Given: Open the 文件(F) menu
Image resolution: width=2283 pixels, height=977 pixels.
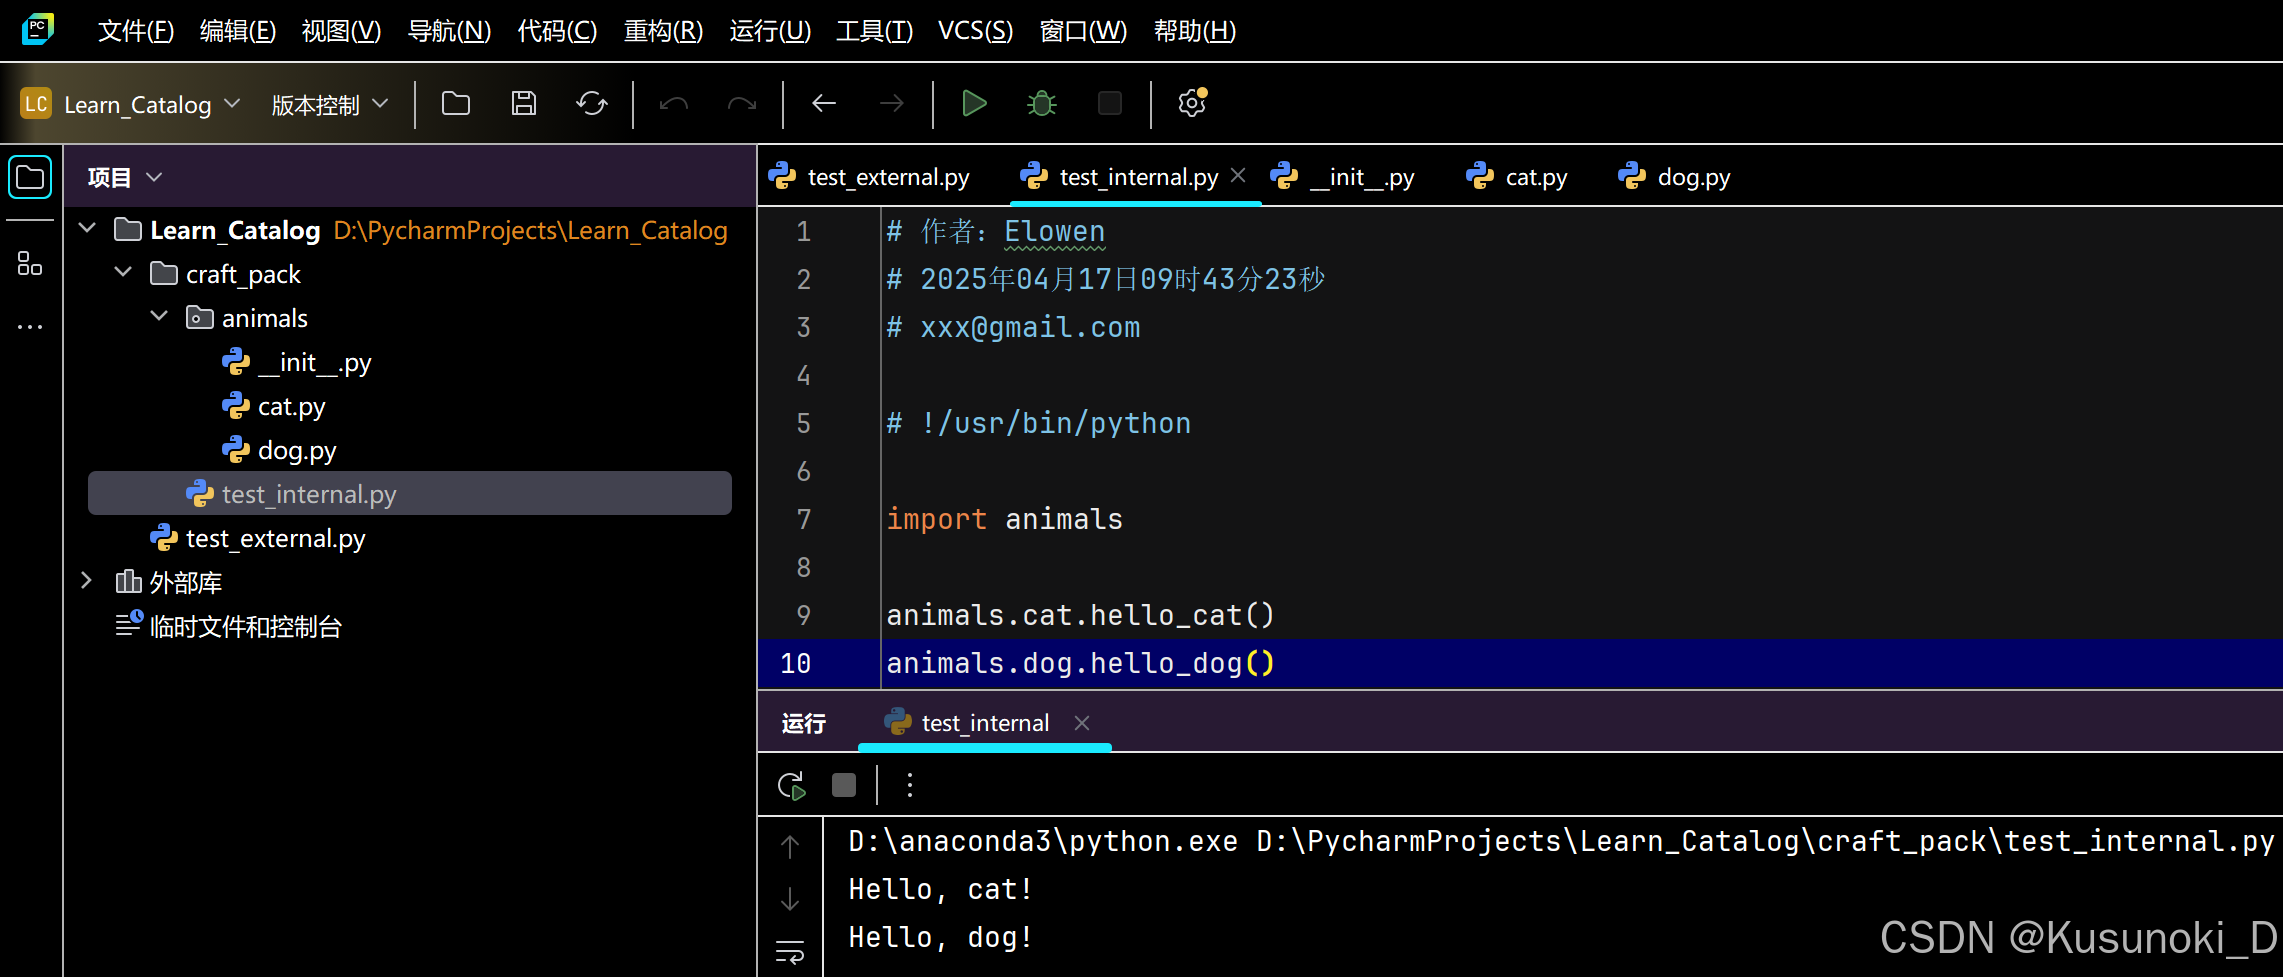Looking at the screenshot, I should coord(136,31).
